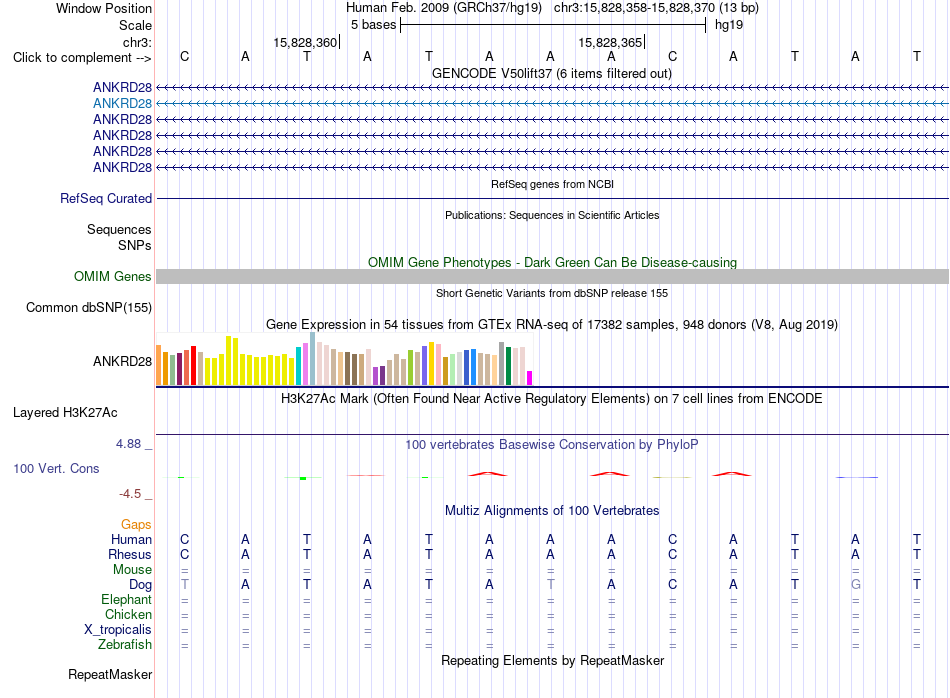Click the 15,828,365 ruler coordinate

coord(610,42)
